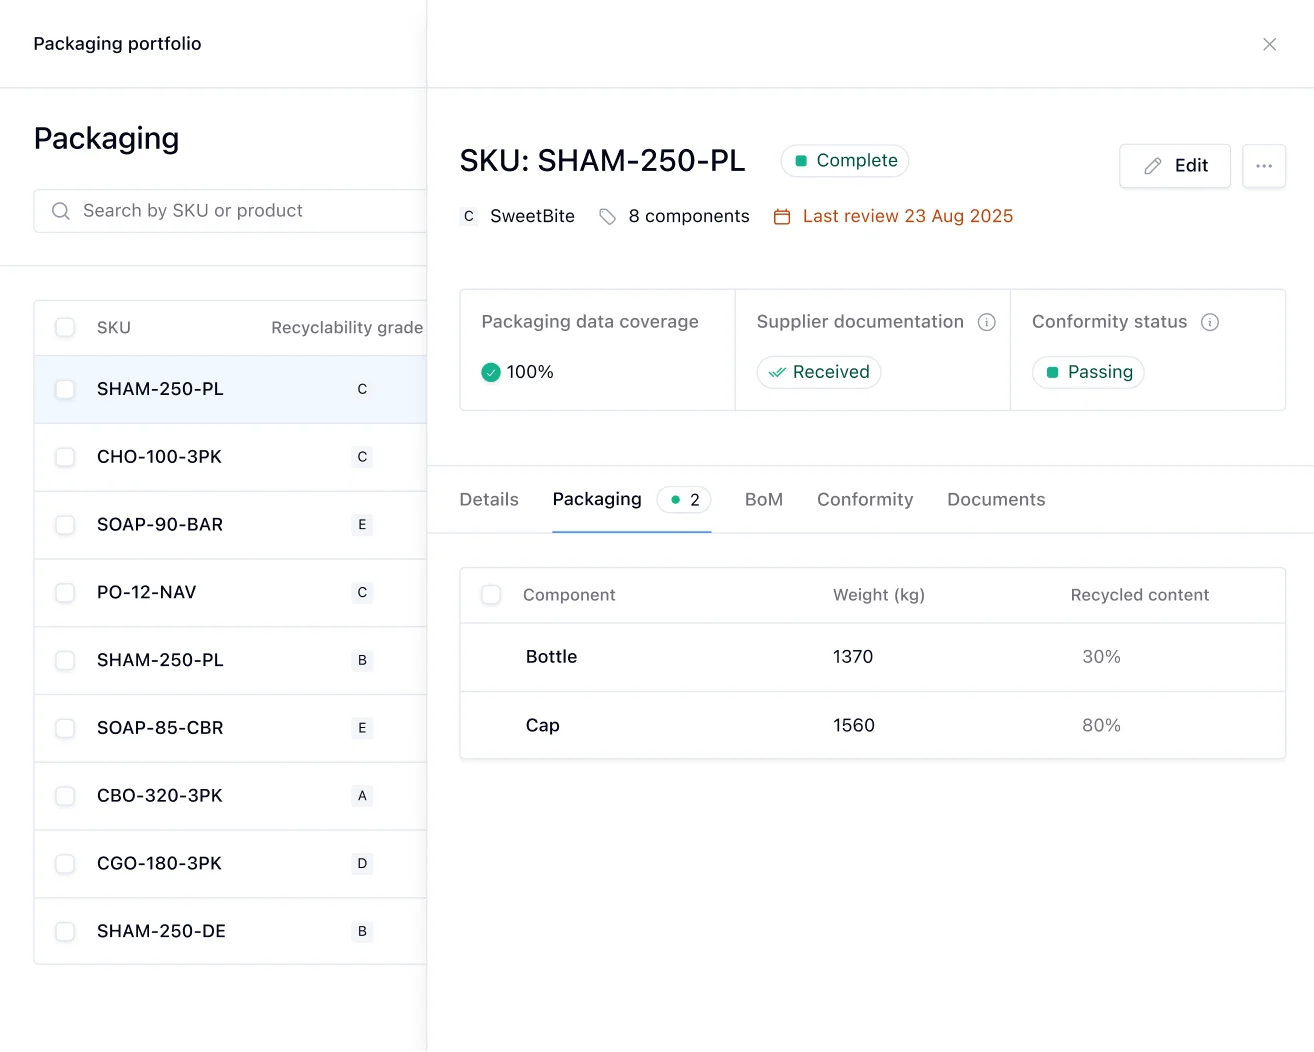Click the SweetBite brand avatar icon
The image size is (1314, 1052).
[x=468, y=216]
